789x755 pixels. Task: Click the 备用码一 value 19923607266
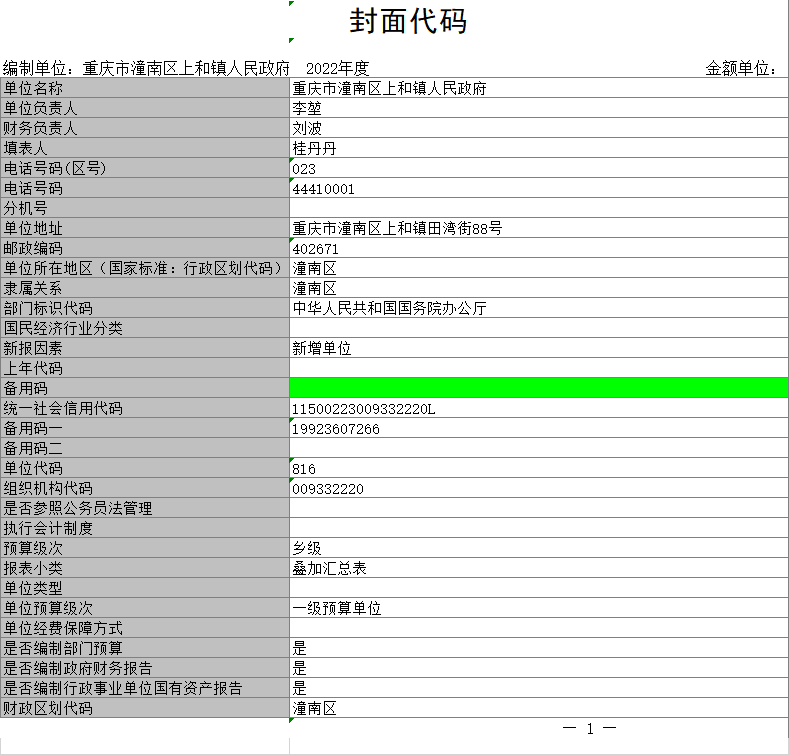[x=539, y=428]
